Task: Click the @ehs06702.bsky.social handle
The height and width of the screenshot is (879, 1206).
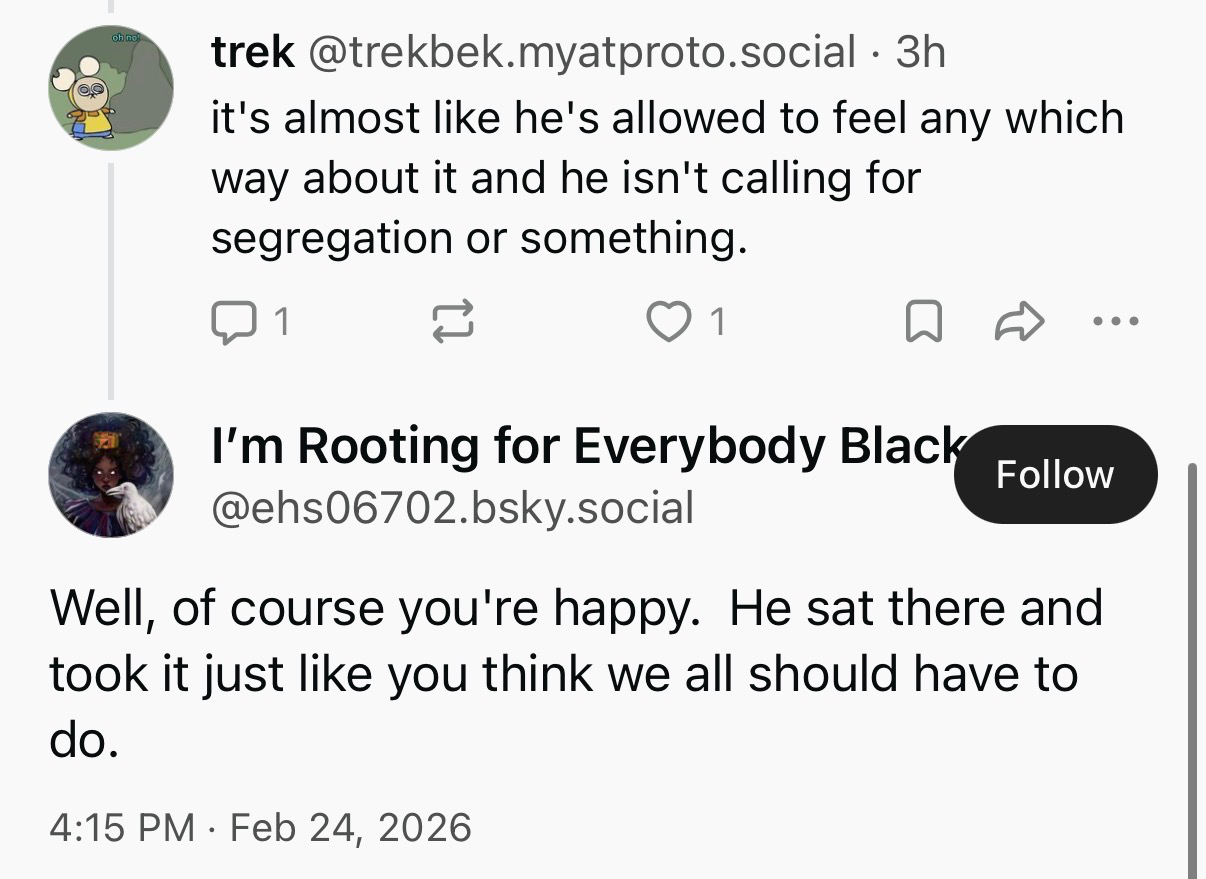Action: pos(452,507)
